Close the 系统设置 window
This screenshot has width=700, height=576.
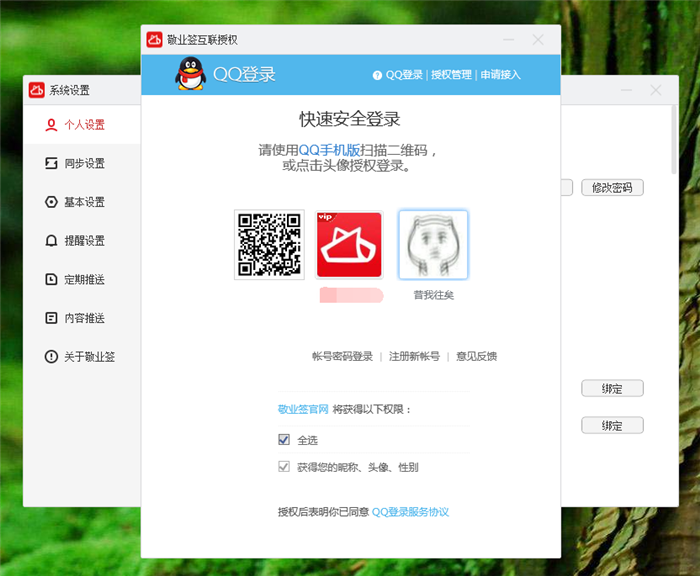(x=655, y=90)
